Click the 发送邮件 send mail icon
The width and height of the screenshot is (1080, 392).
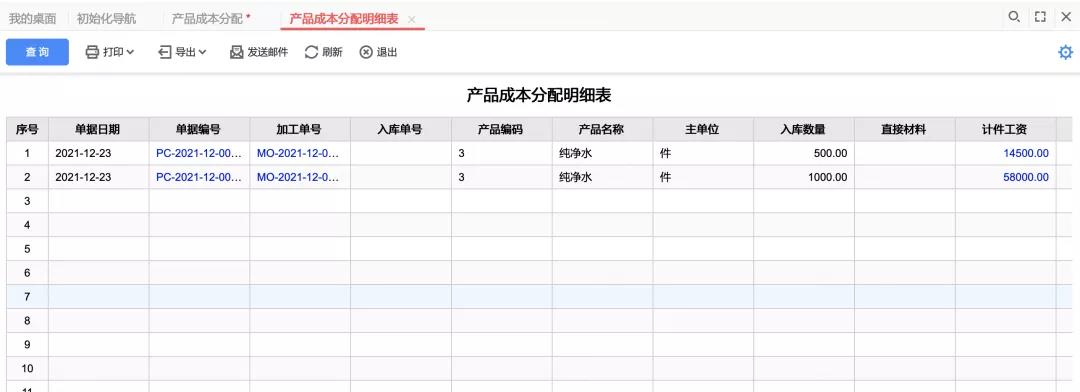pos(236,52)
